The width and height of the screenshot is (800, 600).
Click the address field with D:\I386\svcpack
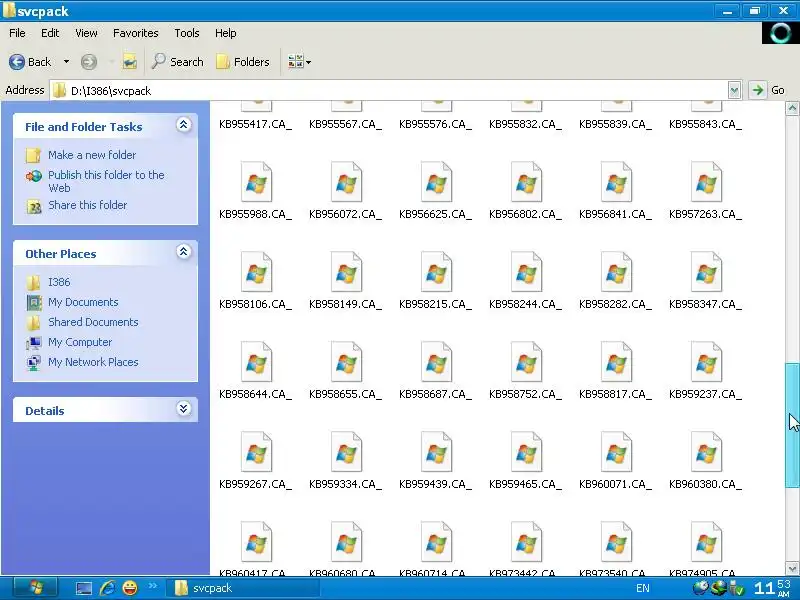click(x=390, y=90)
